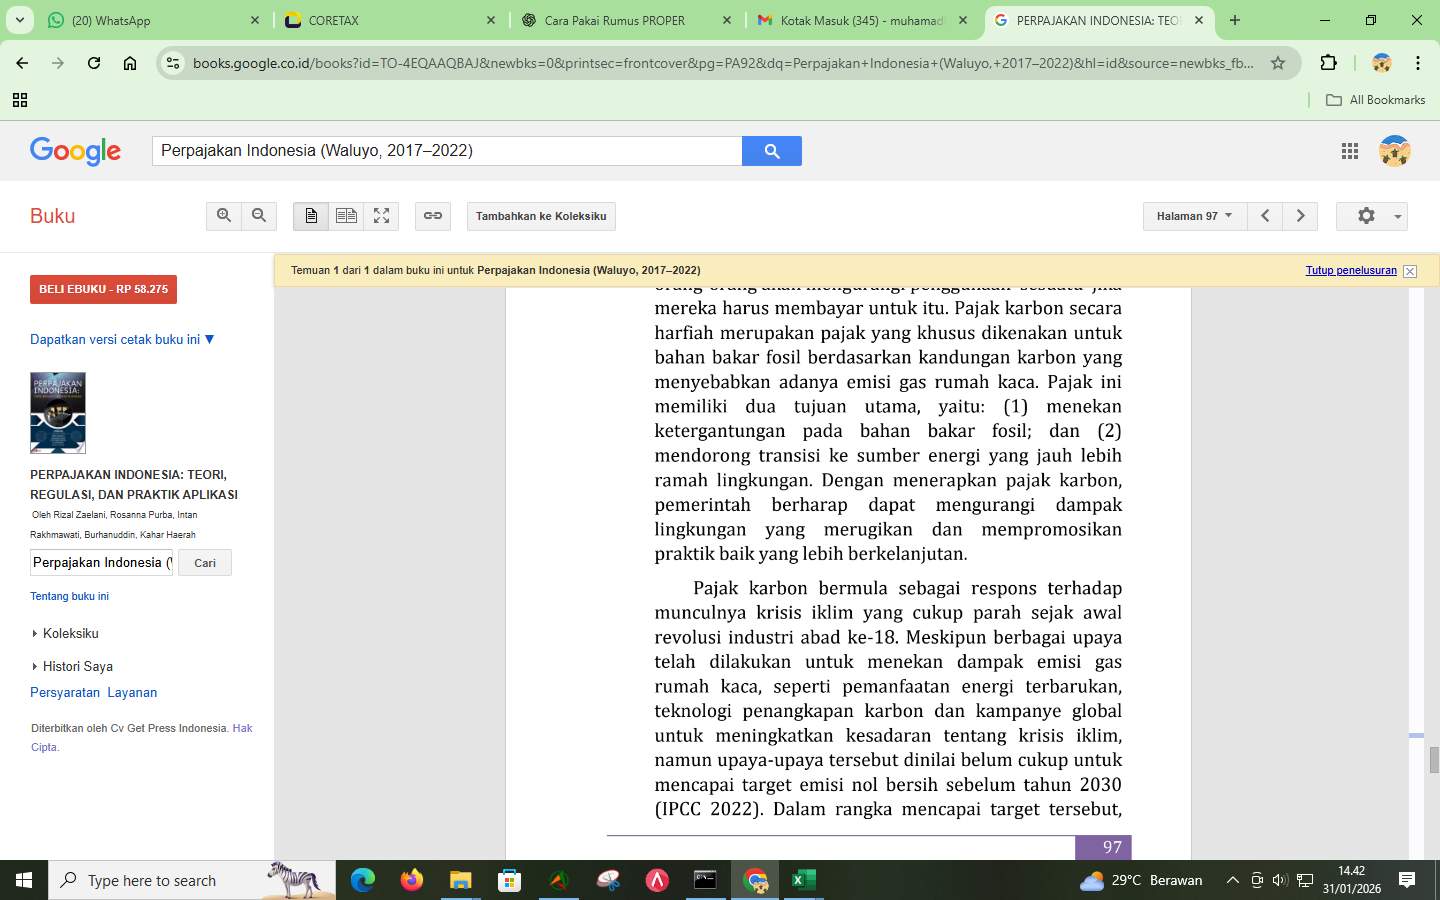The width and height of the screenshot is (1440, 900).
Task: Click the BELI EBUKU - RP 58.275 button
Action: pos(103,289)
